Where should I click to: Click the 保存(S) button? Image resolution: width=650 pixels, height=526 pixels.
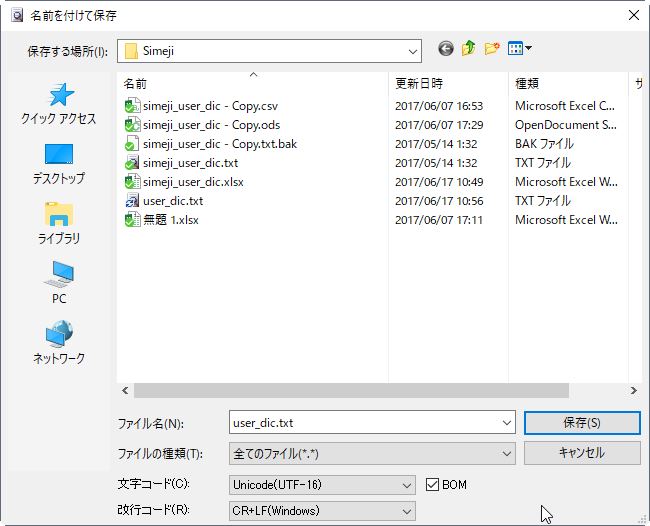tap(582, 423)
